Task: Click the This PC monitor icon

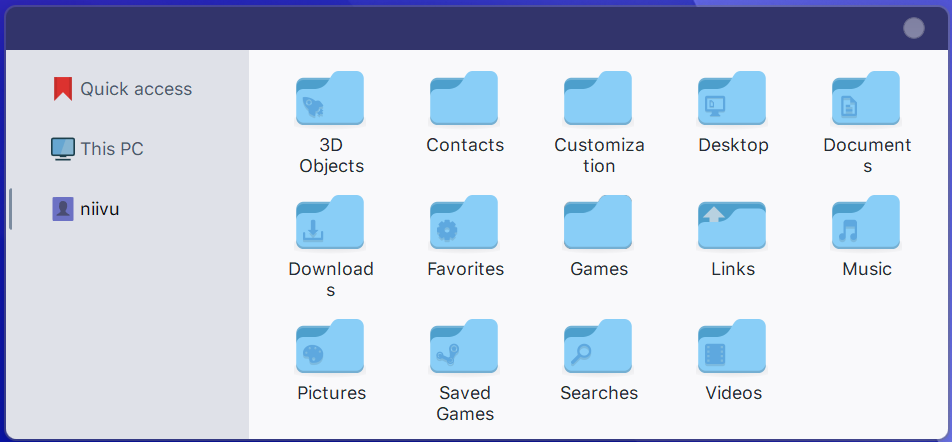Action: click(x=63, y=149)
